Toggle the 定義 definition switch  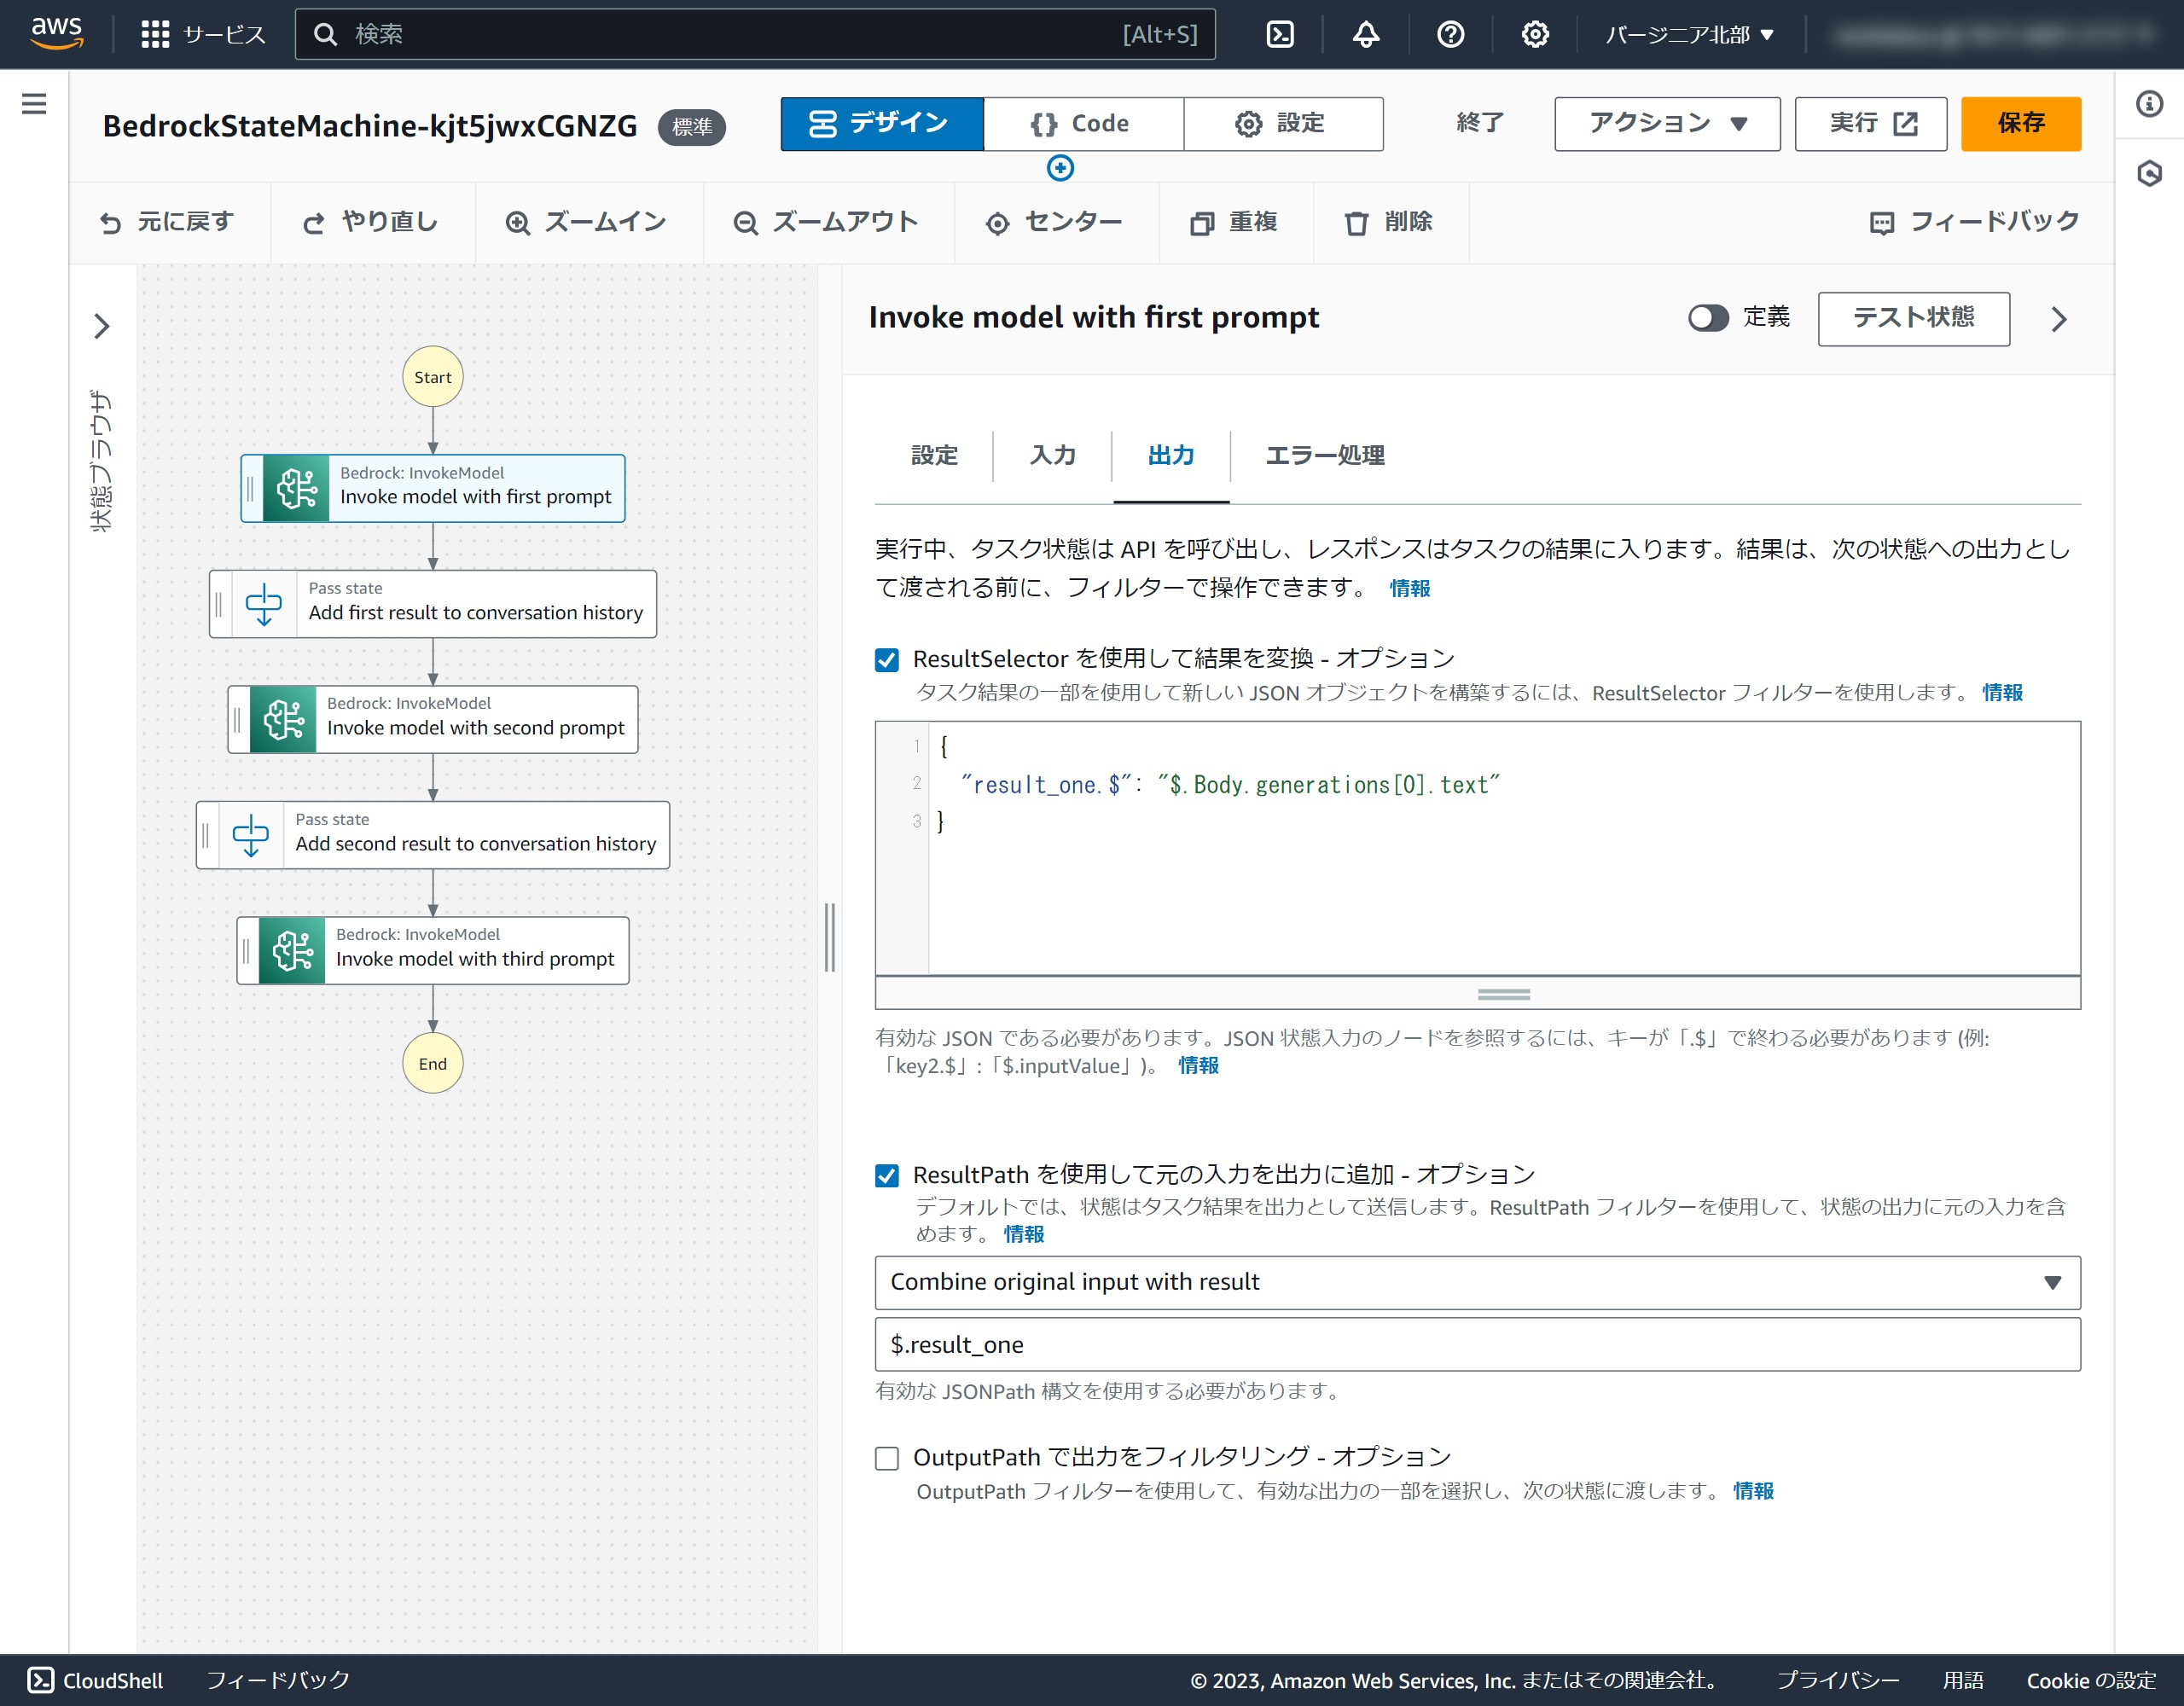(x=1708, y=318)
